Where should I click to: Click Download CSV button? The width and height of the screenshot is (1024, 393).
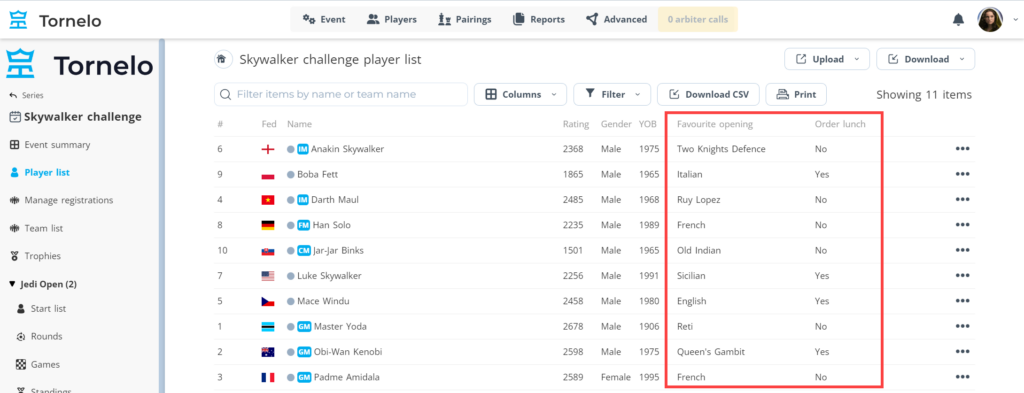point(708,95)
